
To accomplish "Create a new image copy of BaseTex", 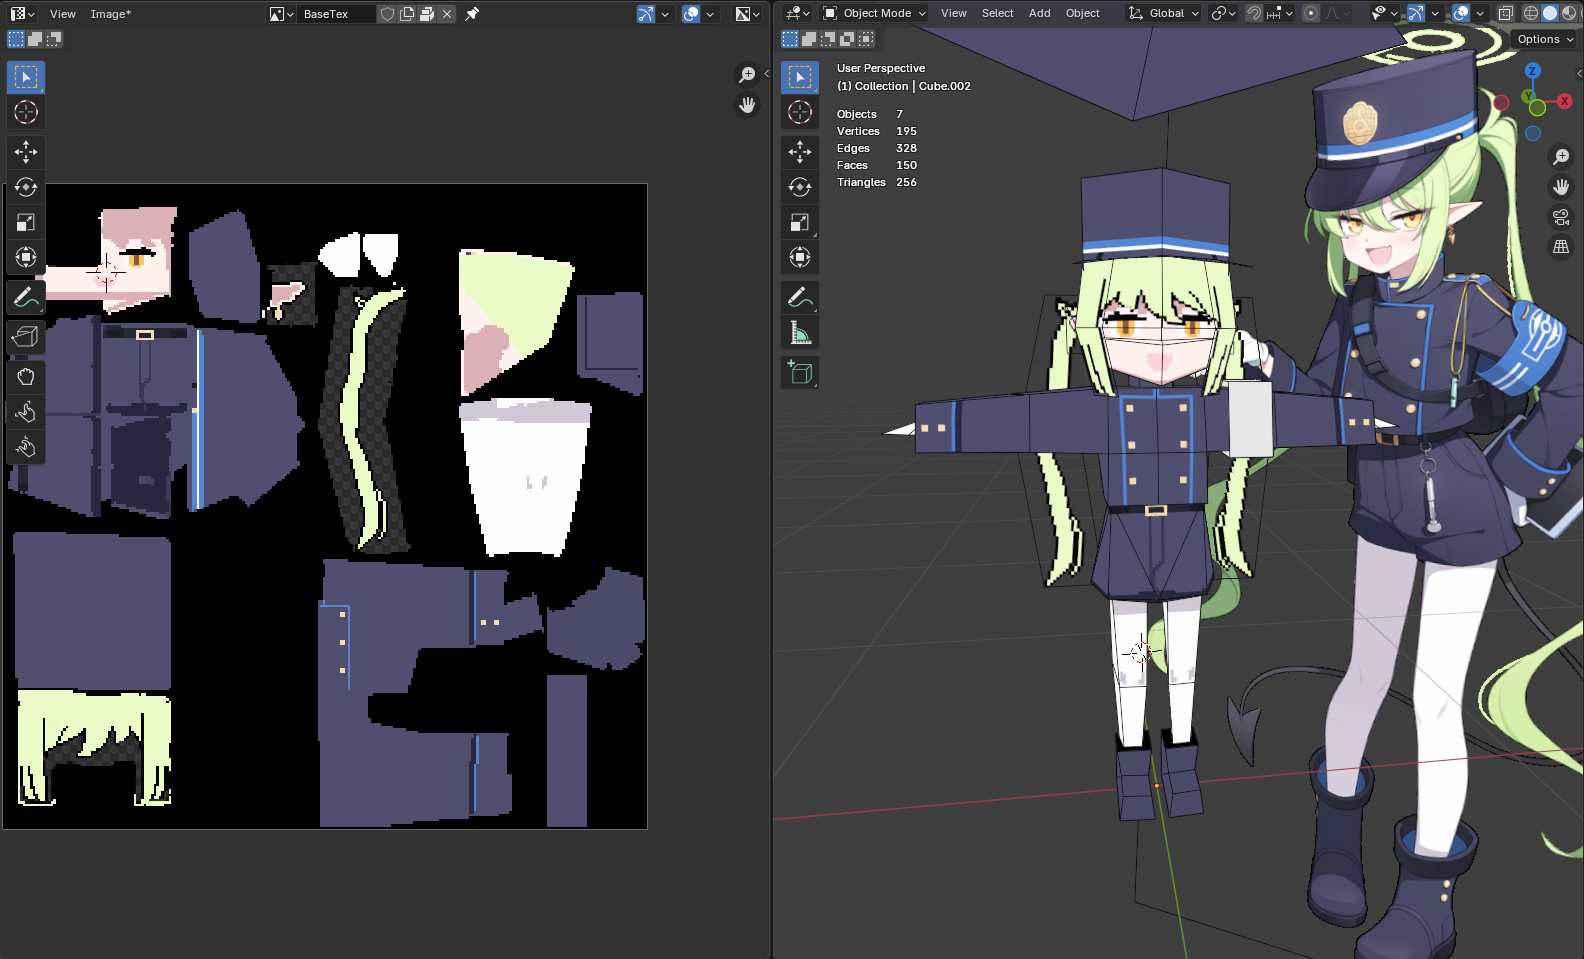I will [x=407, y=14].
